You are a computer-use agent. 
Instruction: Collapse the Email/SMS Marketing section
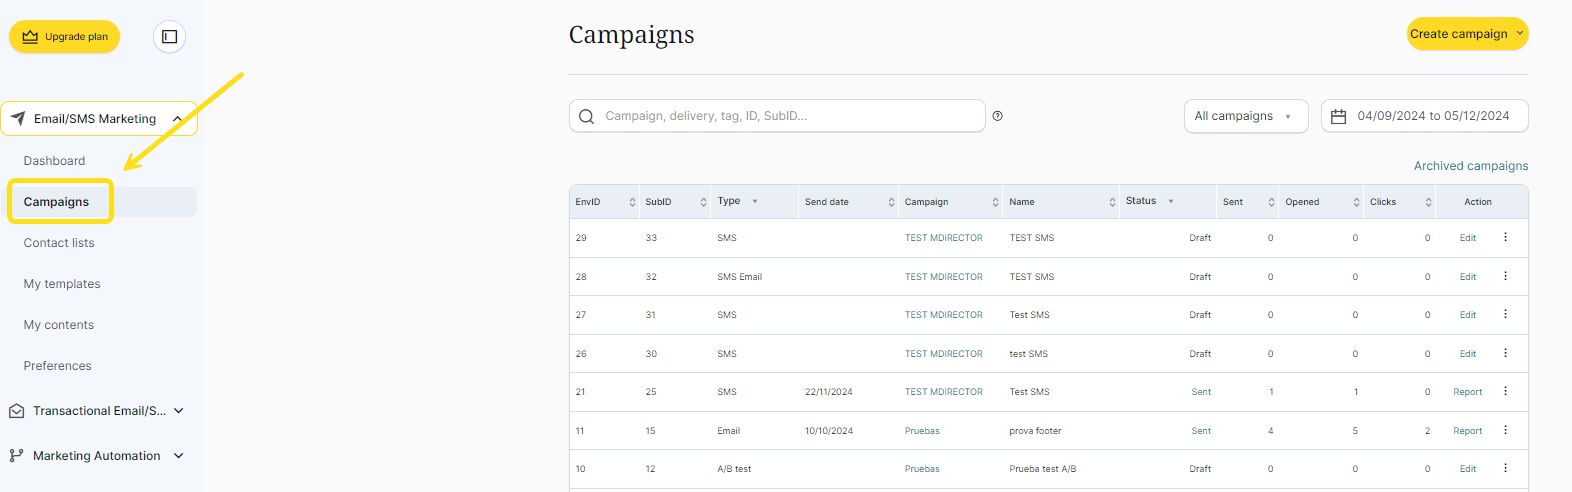click(x=177, y=119)
